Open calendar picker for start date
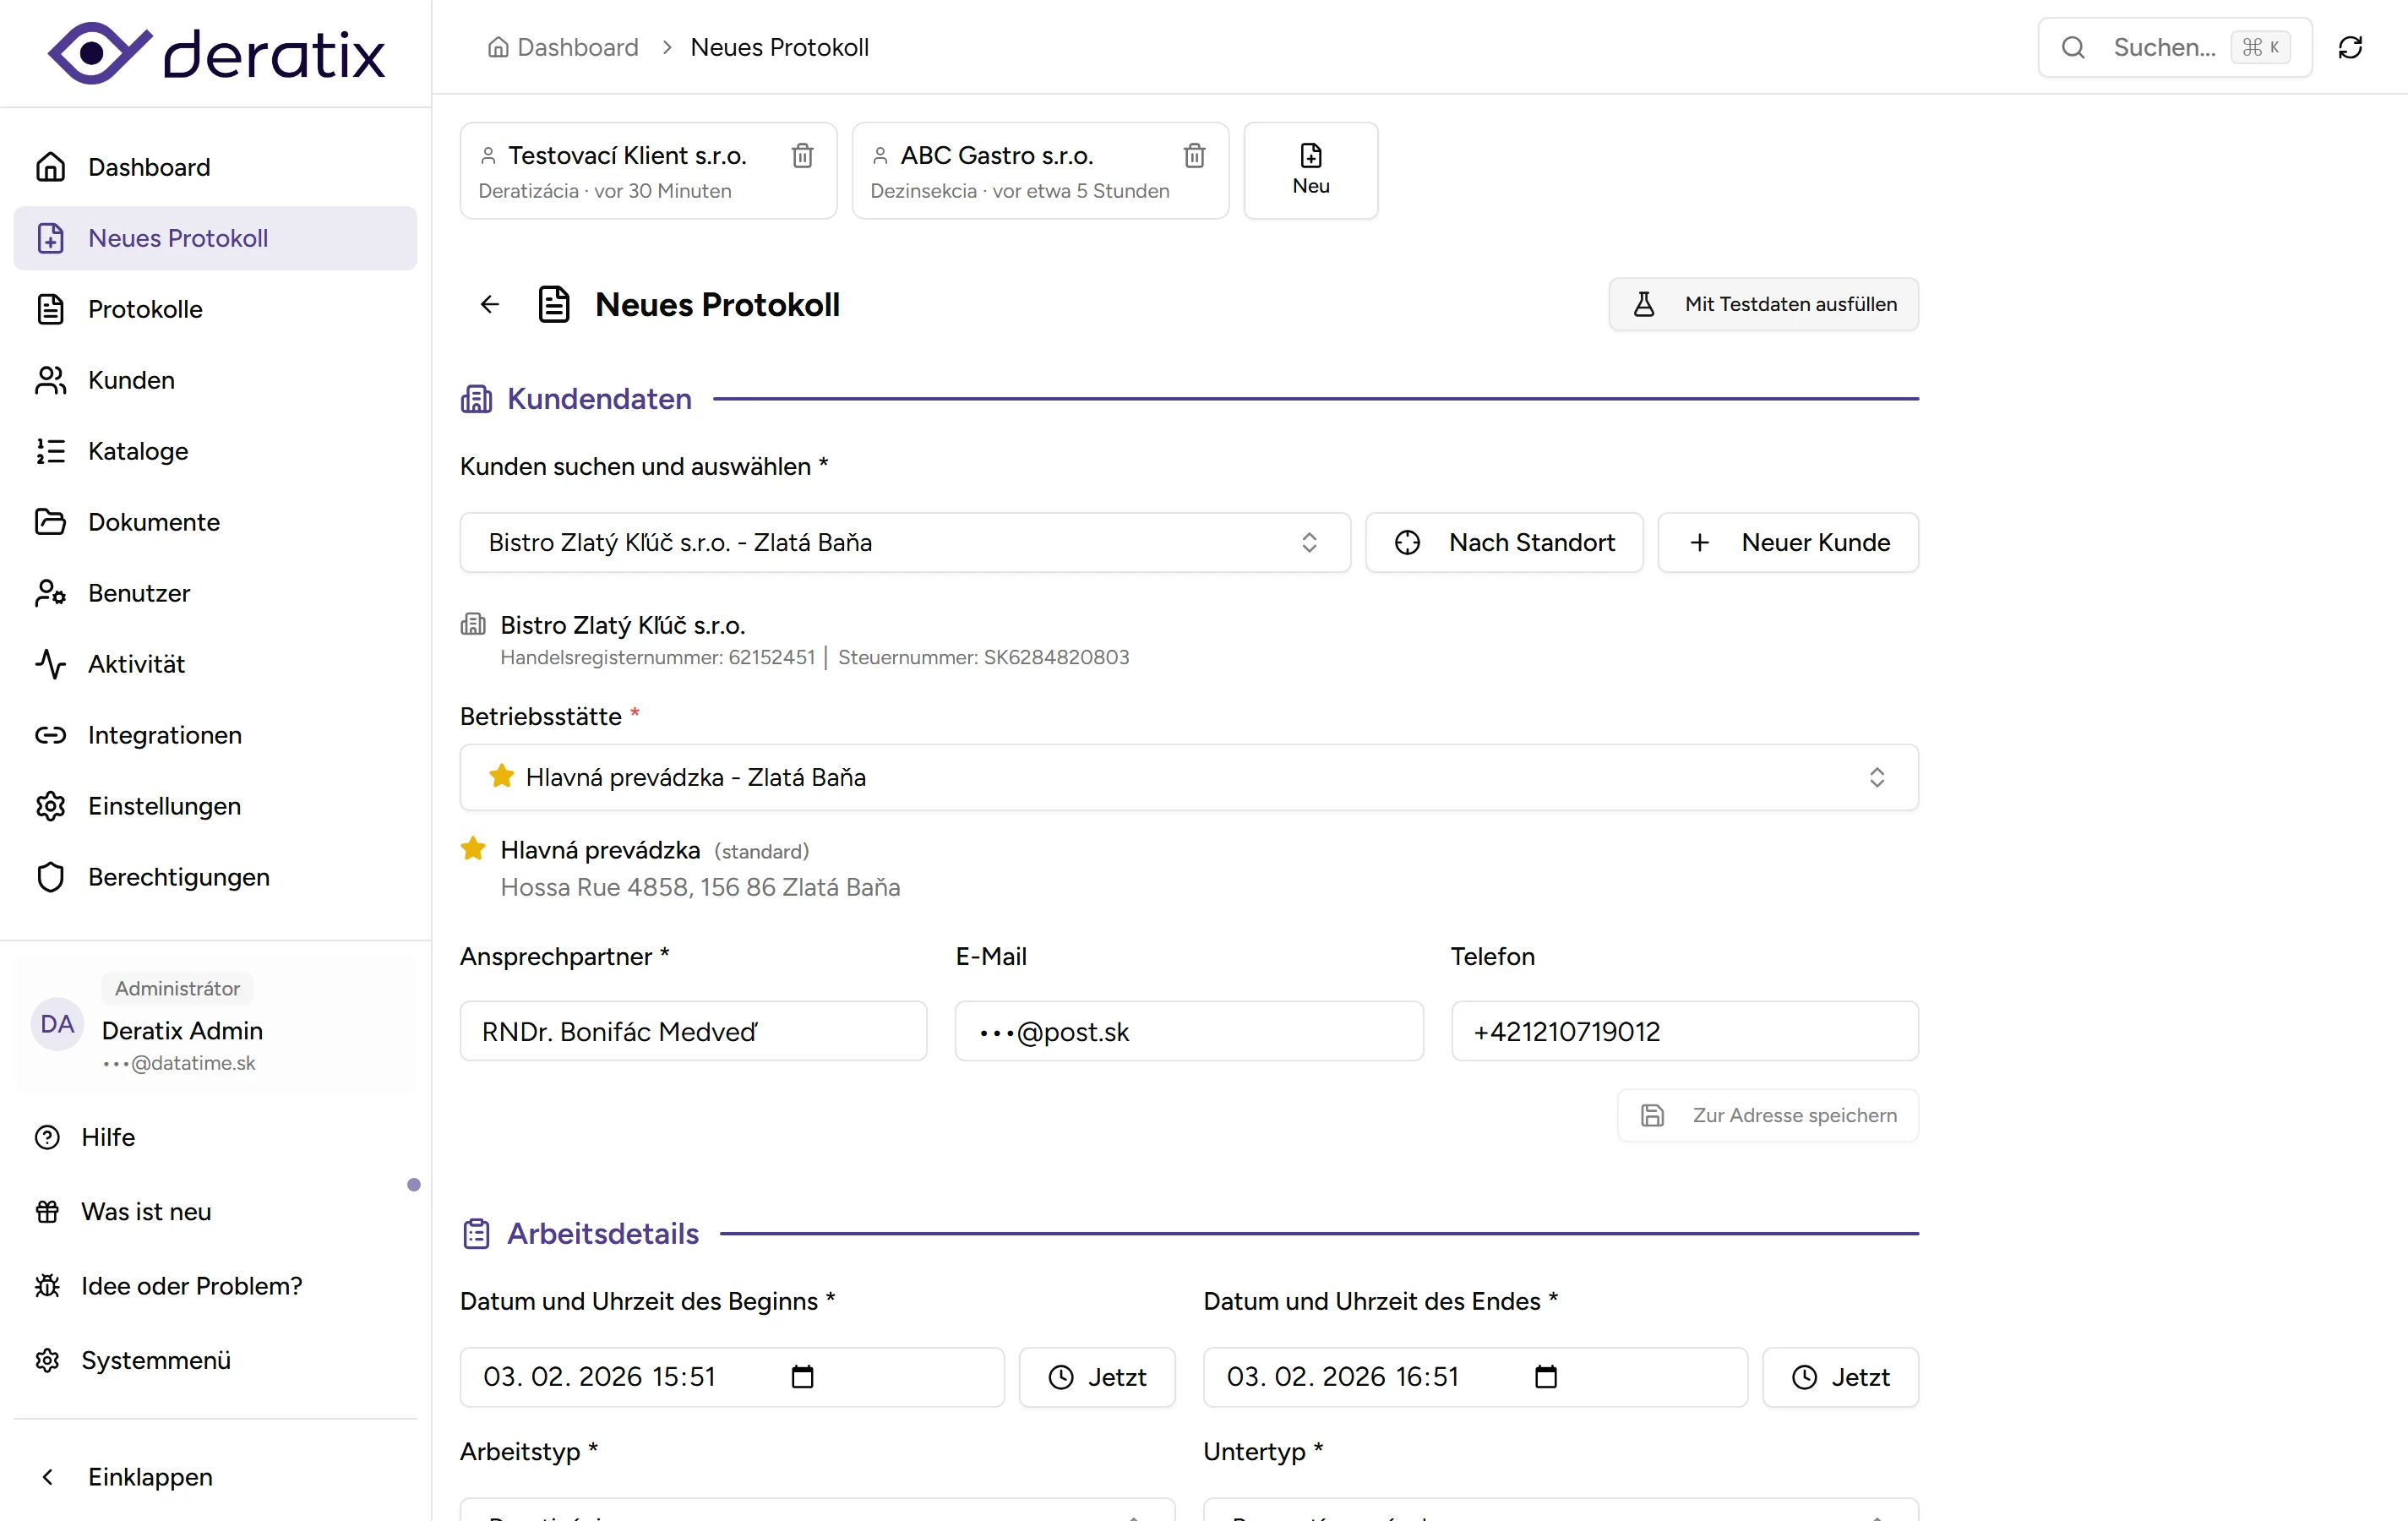This screenshot has height=1521, width=2408. 802,1377
